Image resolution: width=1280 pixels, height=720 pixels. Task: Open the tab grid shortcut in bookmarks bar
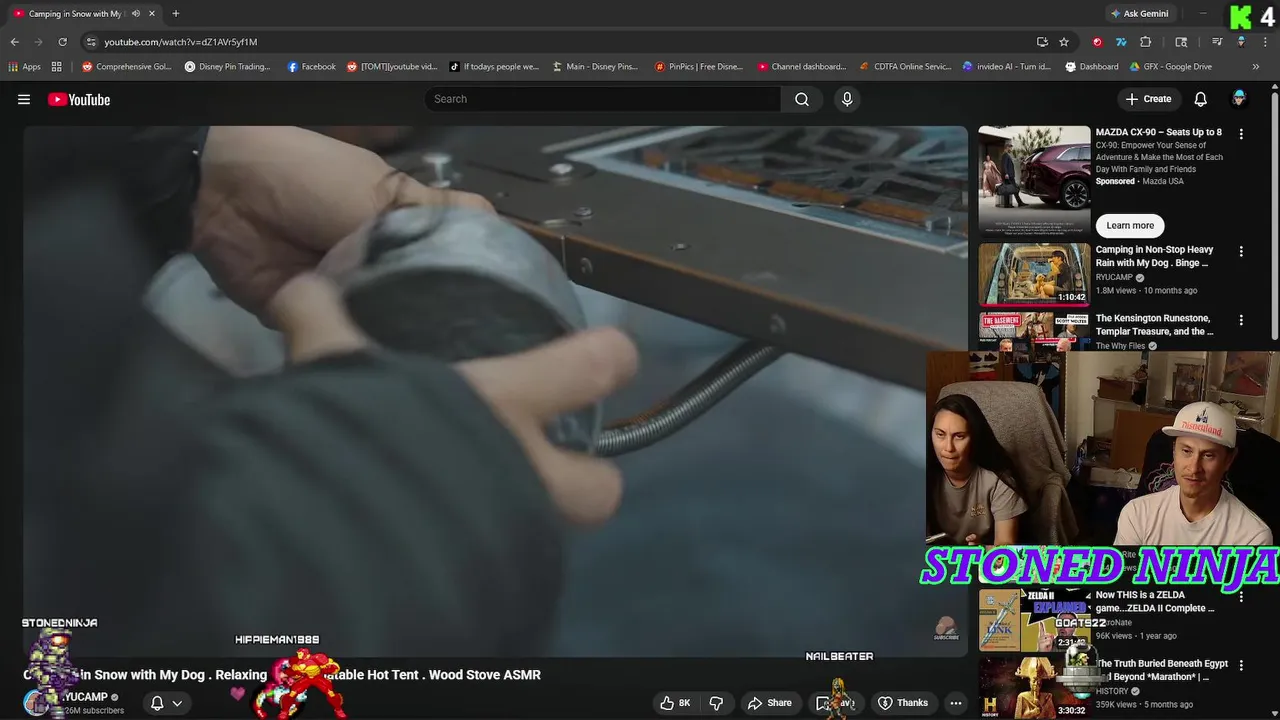coord(57,67)
